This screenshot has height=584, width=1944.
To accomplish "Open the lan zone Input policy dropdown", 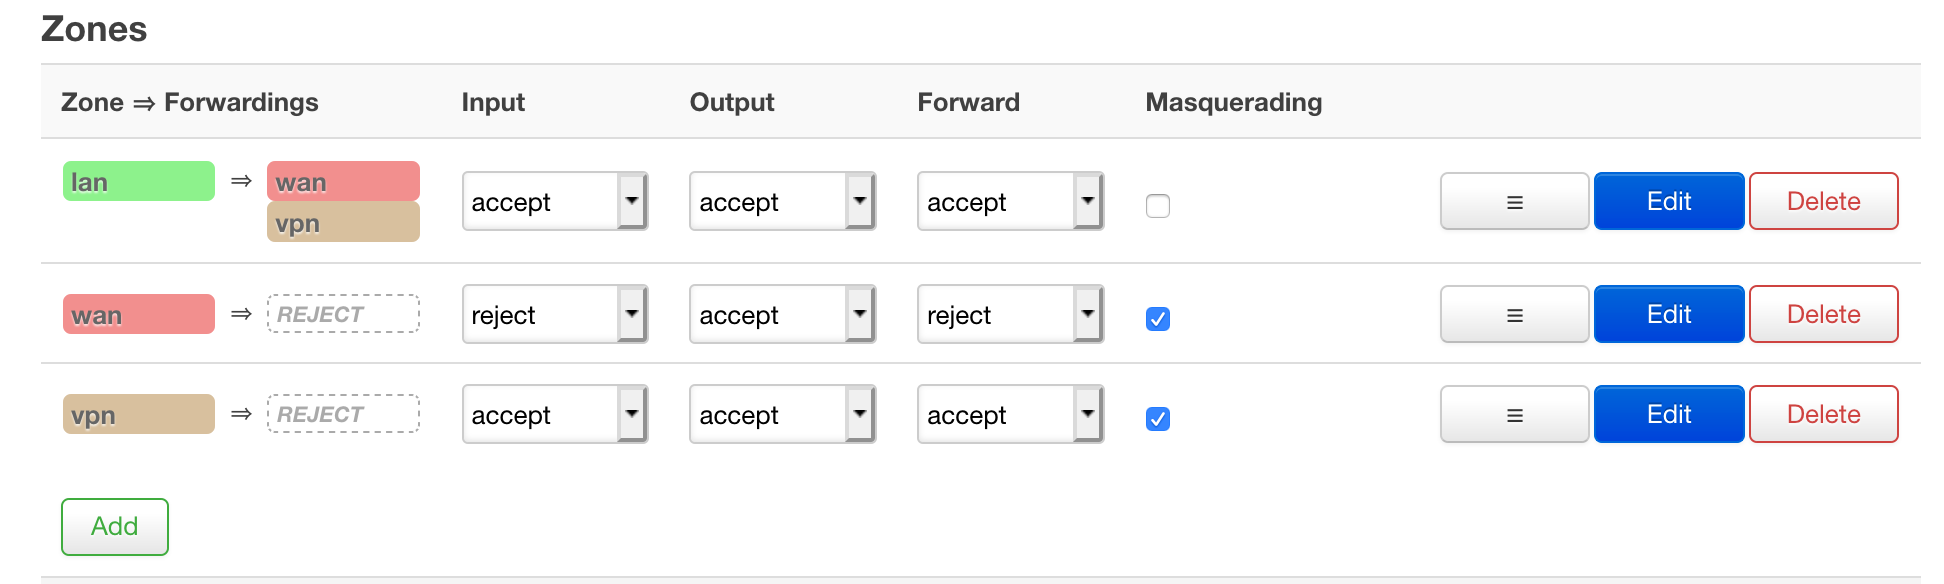I will [x=554, y=201].
